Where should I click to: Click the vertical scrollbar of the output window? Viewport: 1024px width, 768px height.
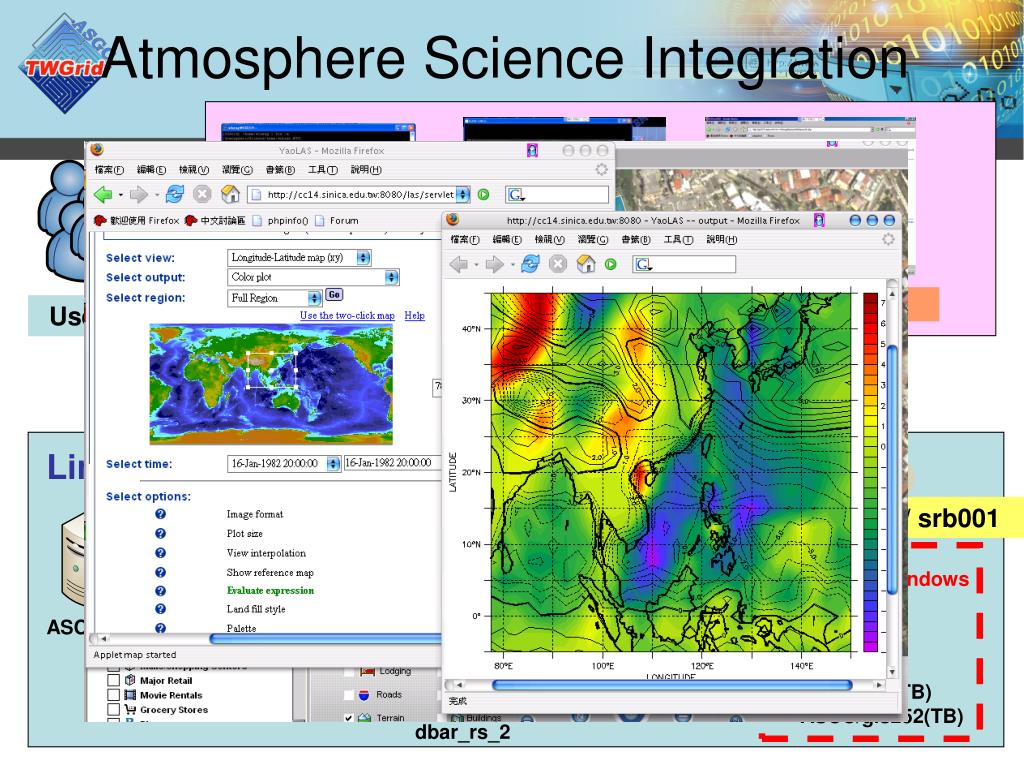(x=892, y=468)
